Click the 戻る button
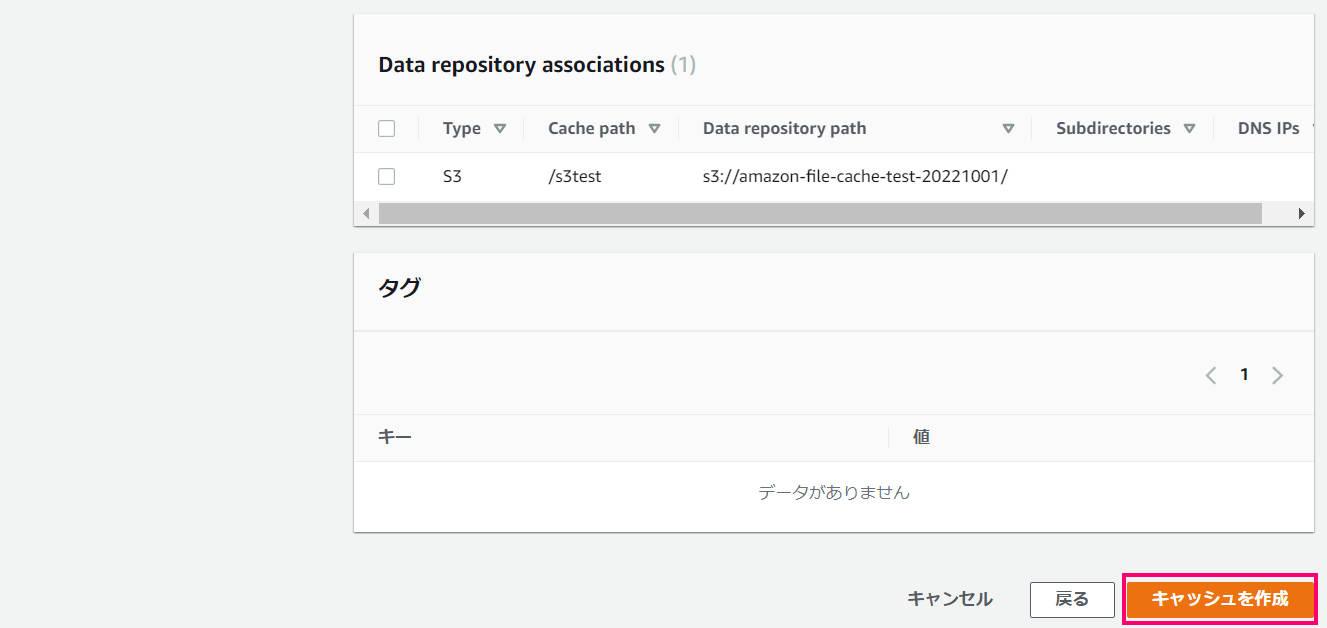 pyautogui.click(x=1072, y=599)
